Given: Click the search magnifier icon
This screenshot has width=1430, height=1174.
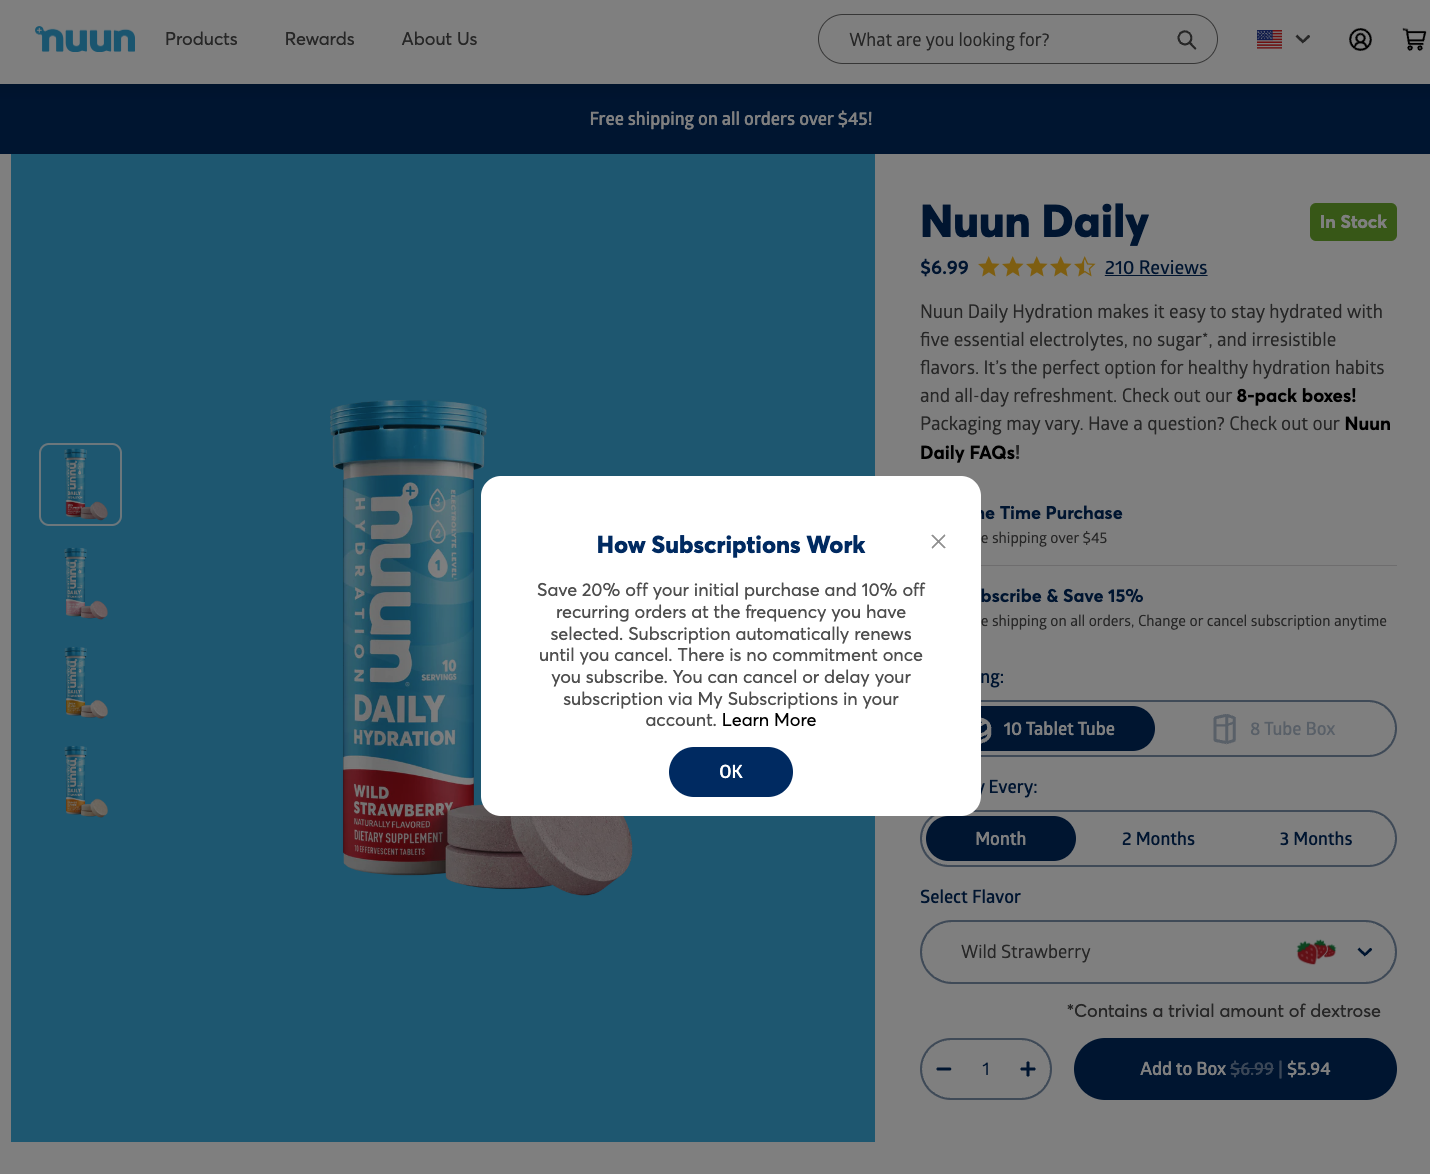Looking at the screenshot, I should coord(1186,40).
